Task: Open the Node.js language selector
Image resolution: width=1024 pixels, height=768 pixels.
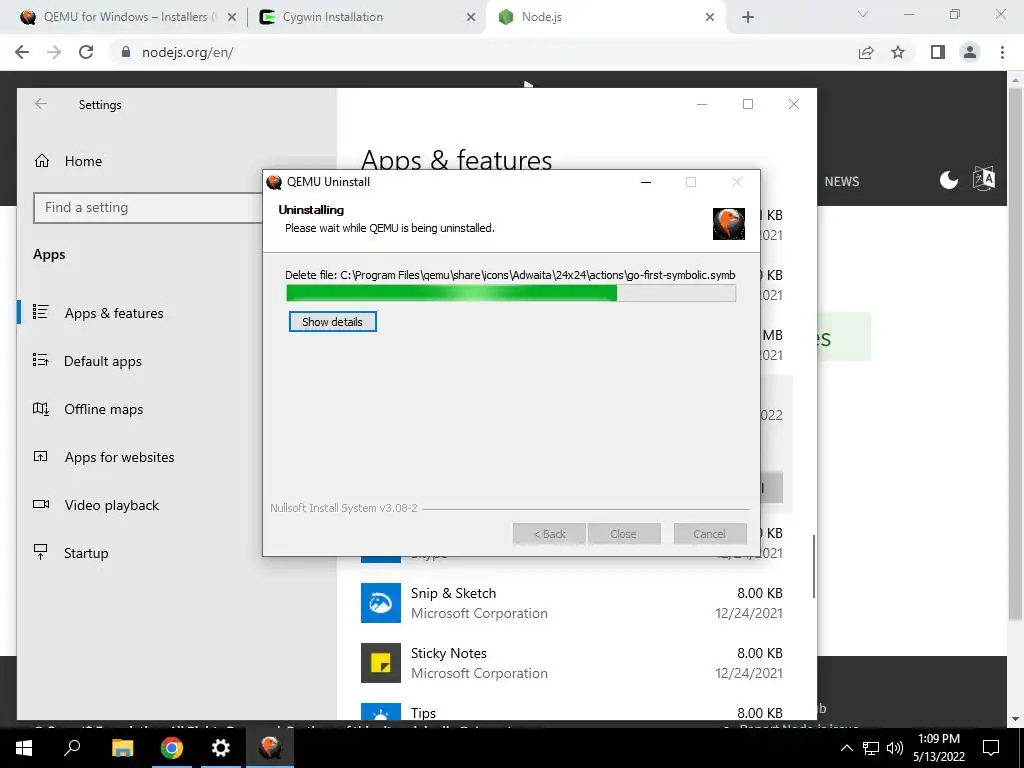Action: click(984, 178)
